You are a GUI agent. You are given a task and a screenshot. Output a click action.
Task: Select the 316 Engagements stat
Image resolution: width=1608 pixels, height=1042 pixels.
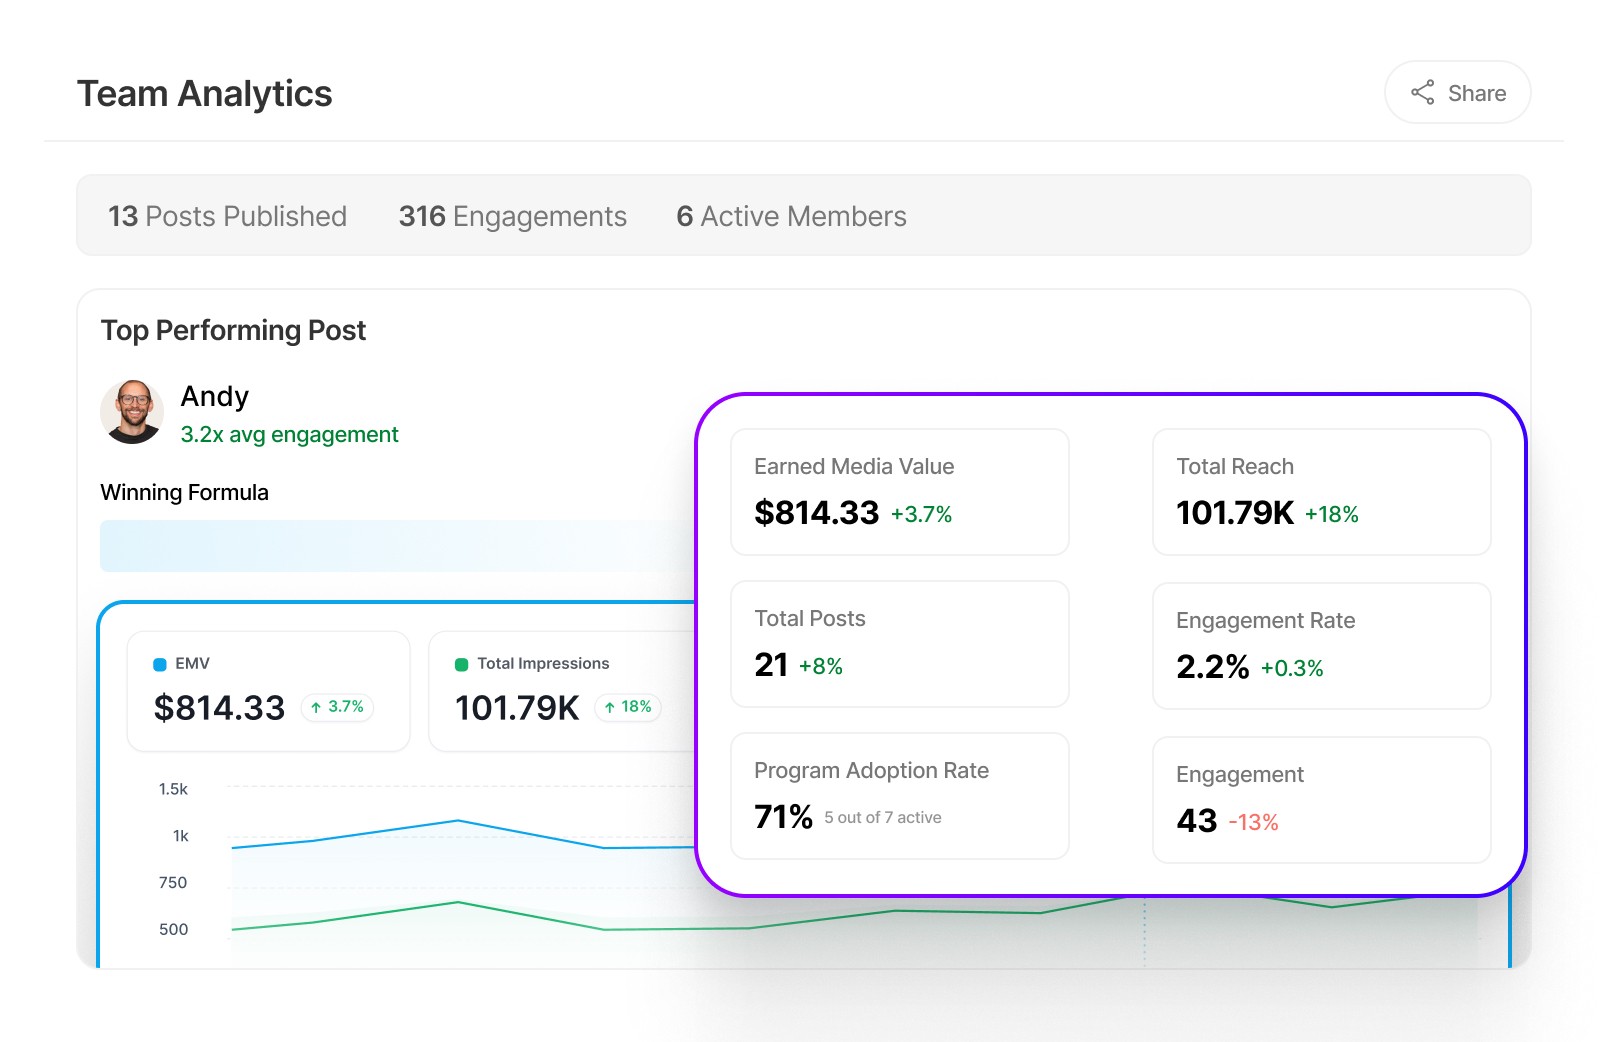(x=512, y=216)
